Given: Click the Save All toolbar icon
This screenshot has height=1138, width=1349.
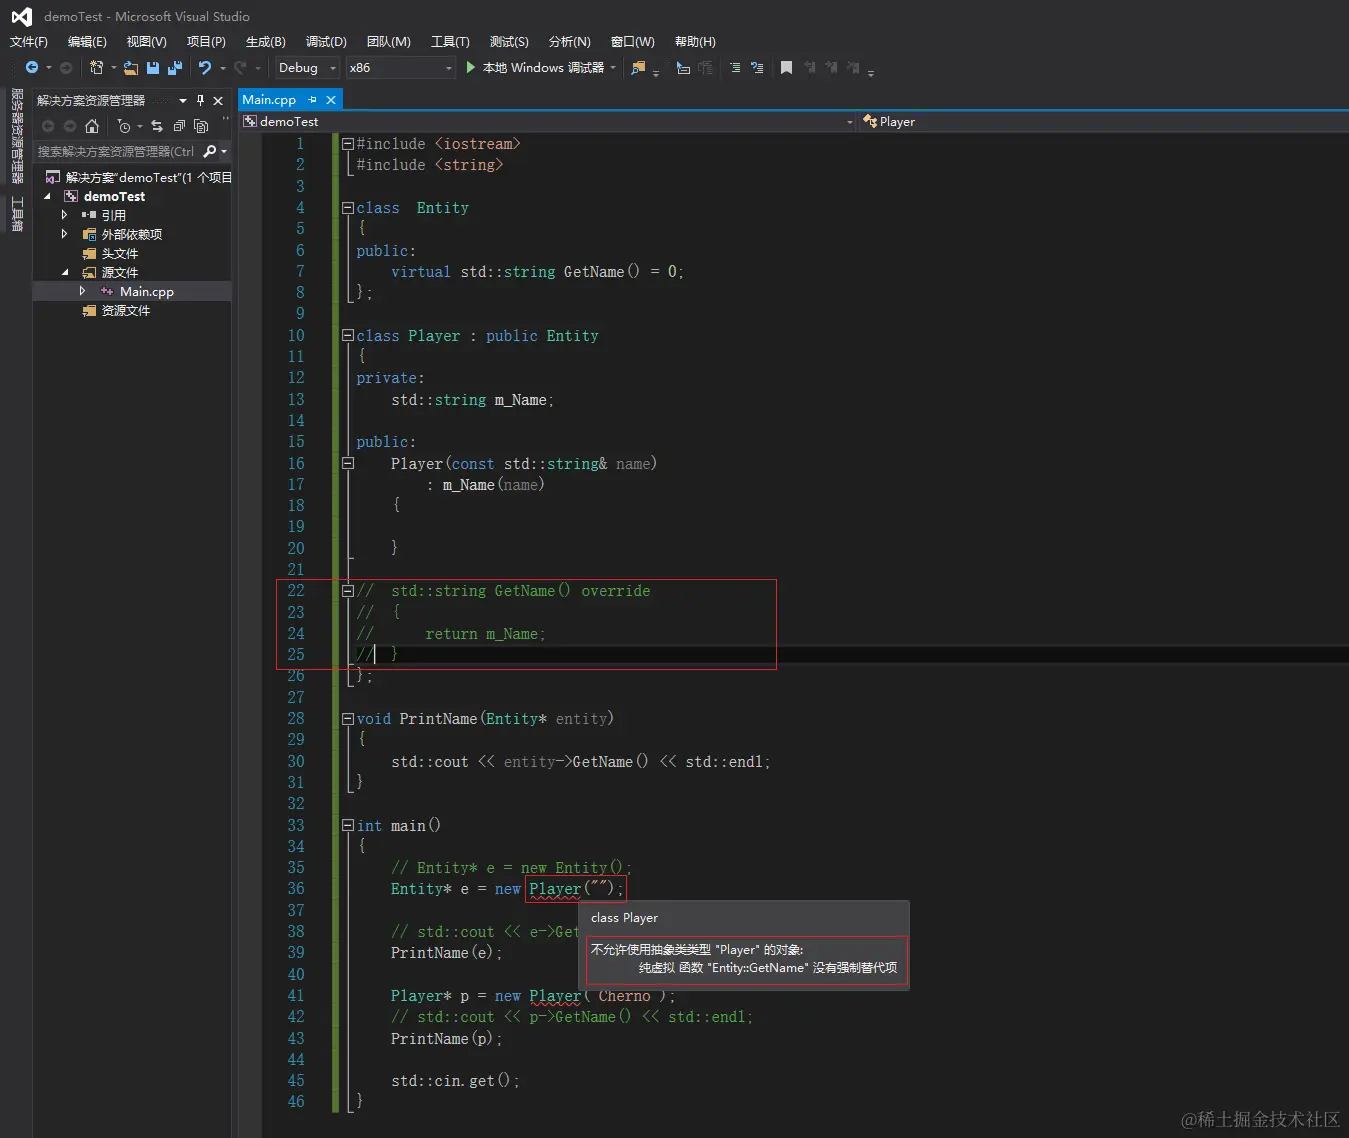Looking at the screenshot, I should coord(175,68).
